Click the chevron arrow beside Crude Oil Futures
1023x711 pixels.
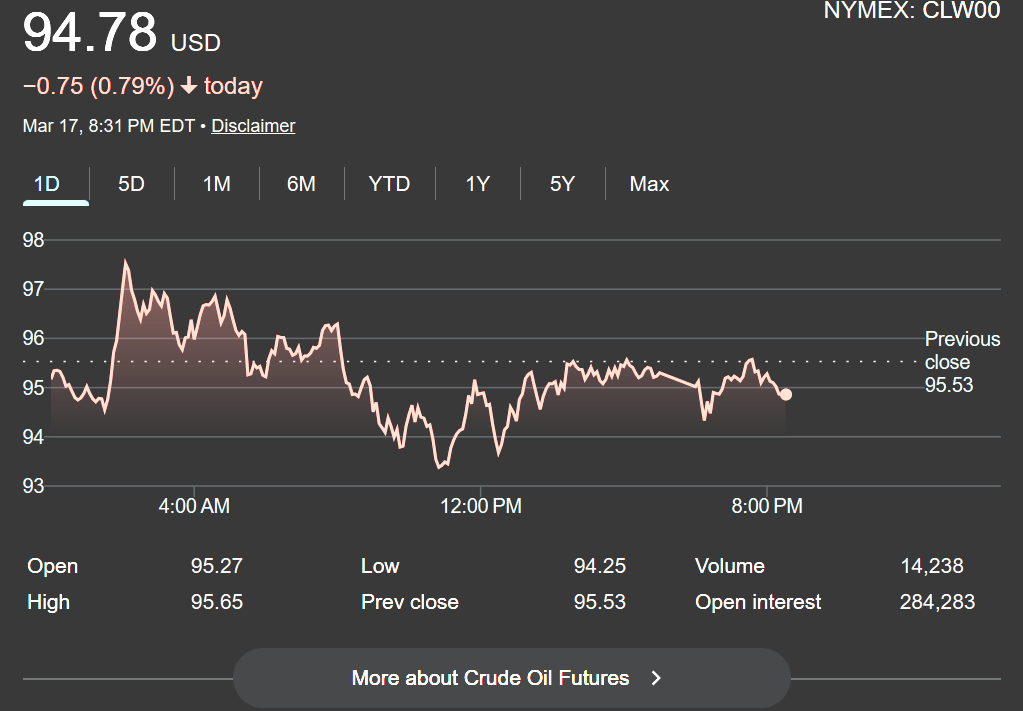pyautogui.click(x=656, y=678)
